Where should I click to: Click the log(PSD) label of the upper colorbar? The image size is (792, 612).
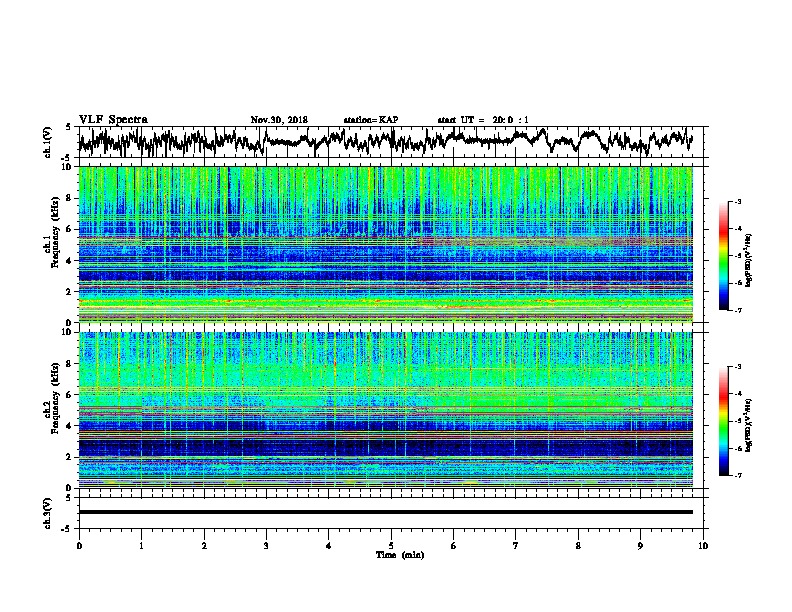748,261
